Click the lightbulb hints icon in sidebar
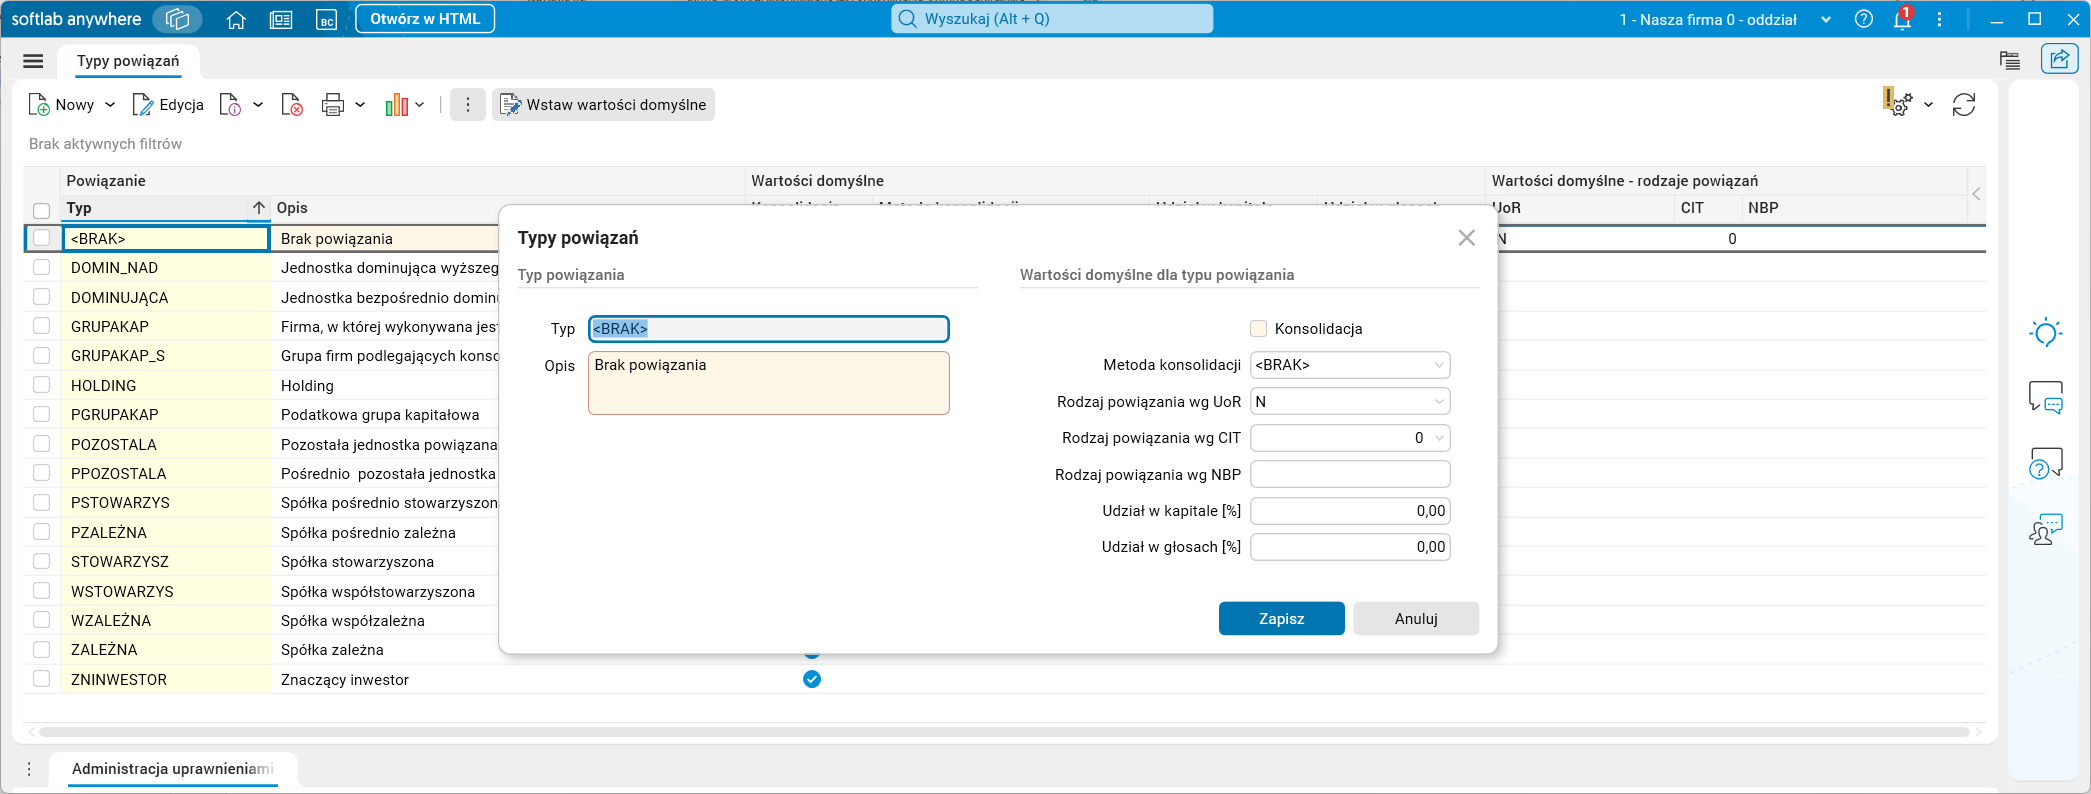 [x=2045, y=333]
